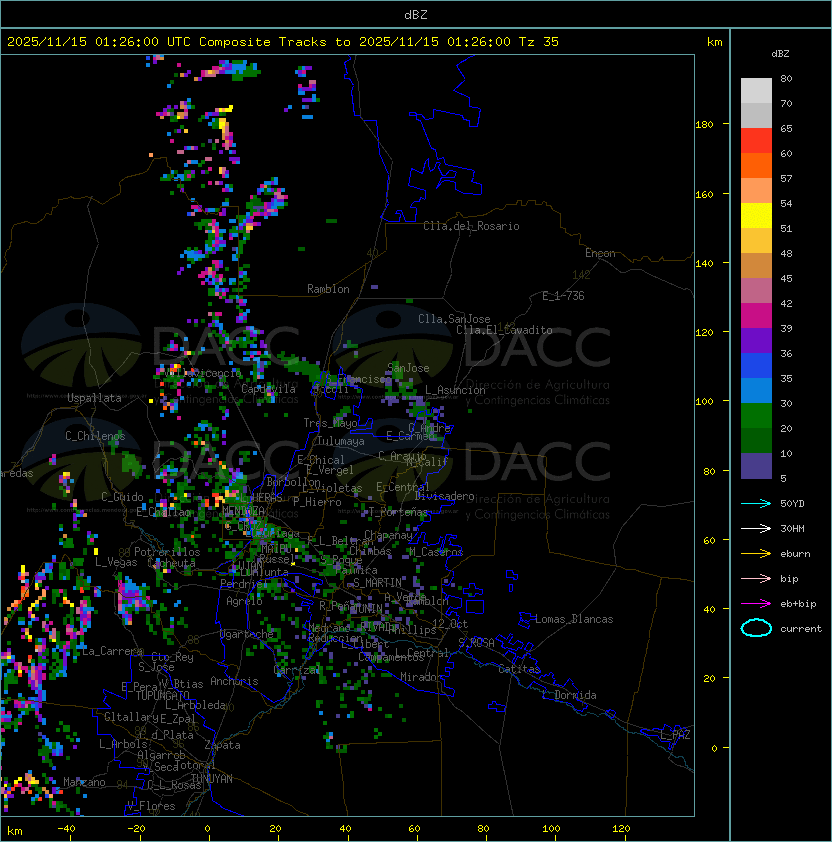Select the bright green swatch in dBZ legend
Screen dimensions: 832x842
pos(756,416)
